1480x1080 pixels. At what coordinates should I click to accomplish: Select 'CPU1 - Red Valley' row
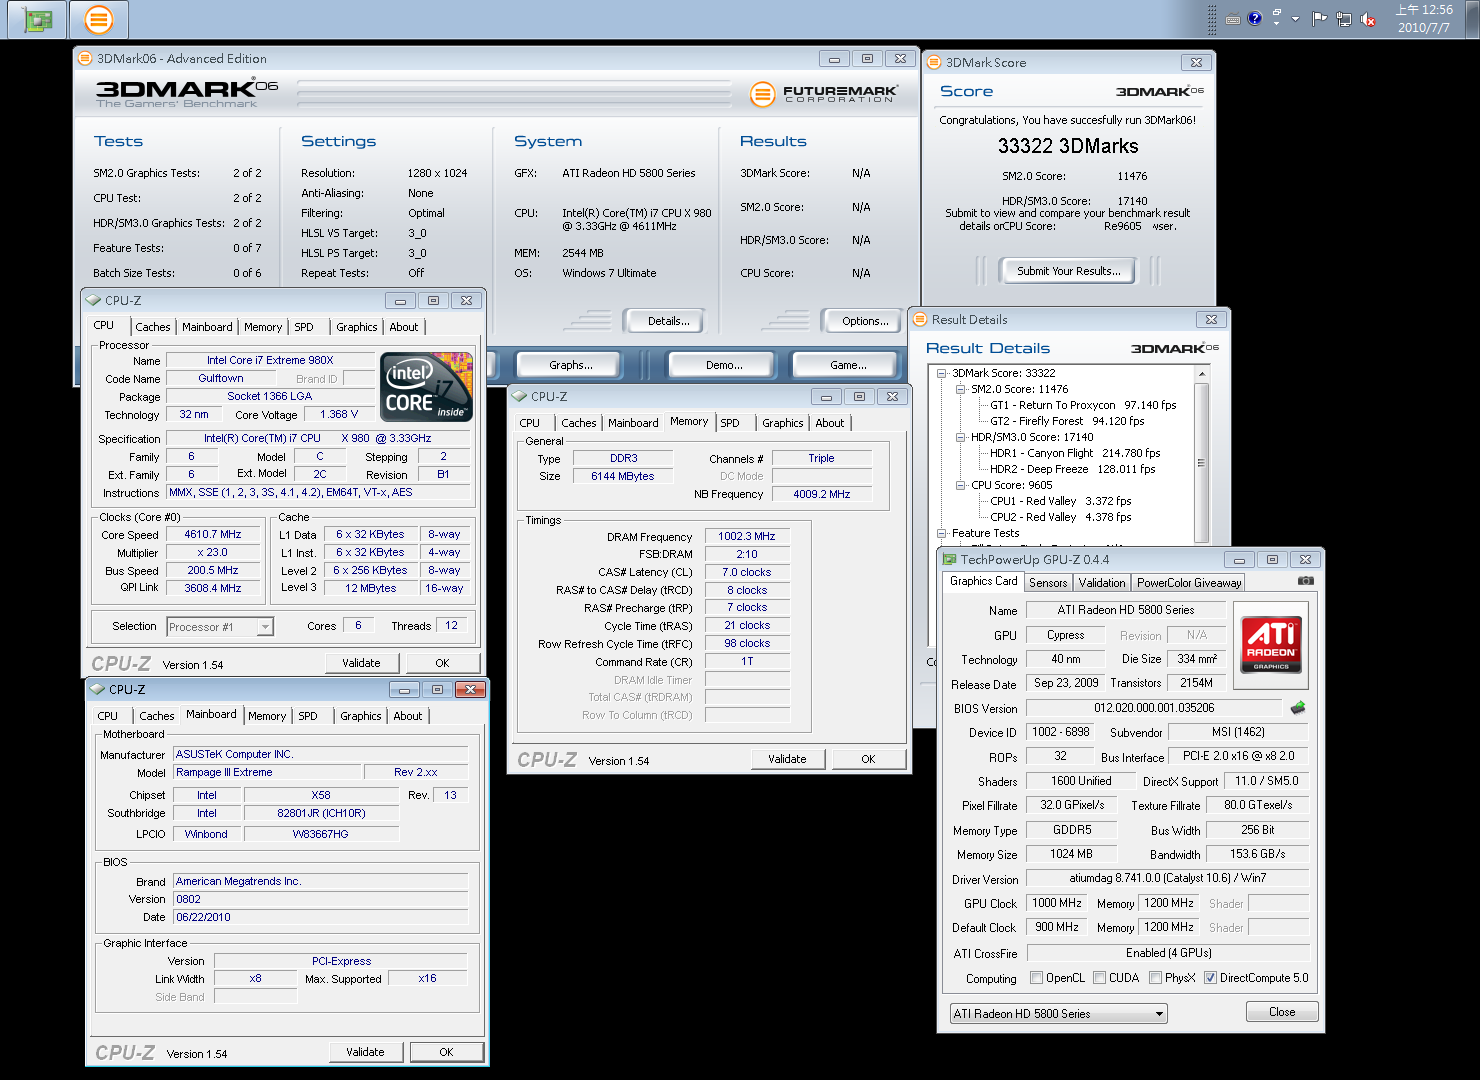pos(1060,501)
